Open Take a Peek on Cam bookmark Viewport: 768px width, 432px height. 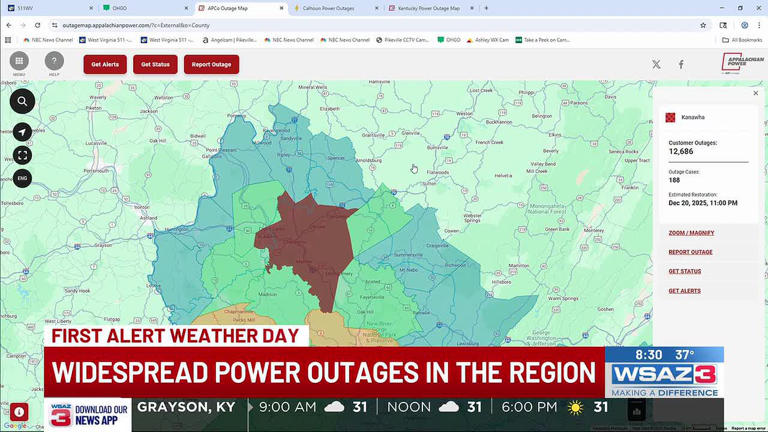[543, 40]
